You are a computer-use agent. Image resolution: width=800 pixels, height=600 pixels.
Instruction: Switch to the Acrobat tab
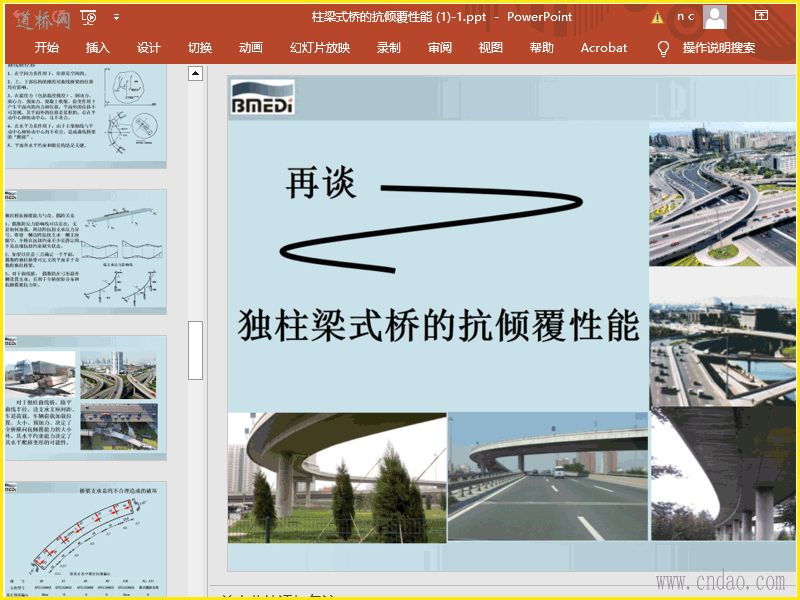tap(604, 48)
